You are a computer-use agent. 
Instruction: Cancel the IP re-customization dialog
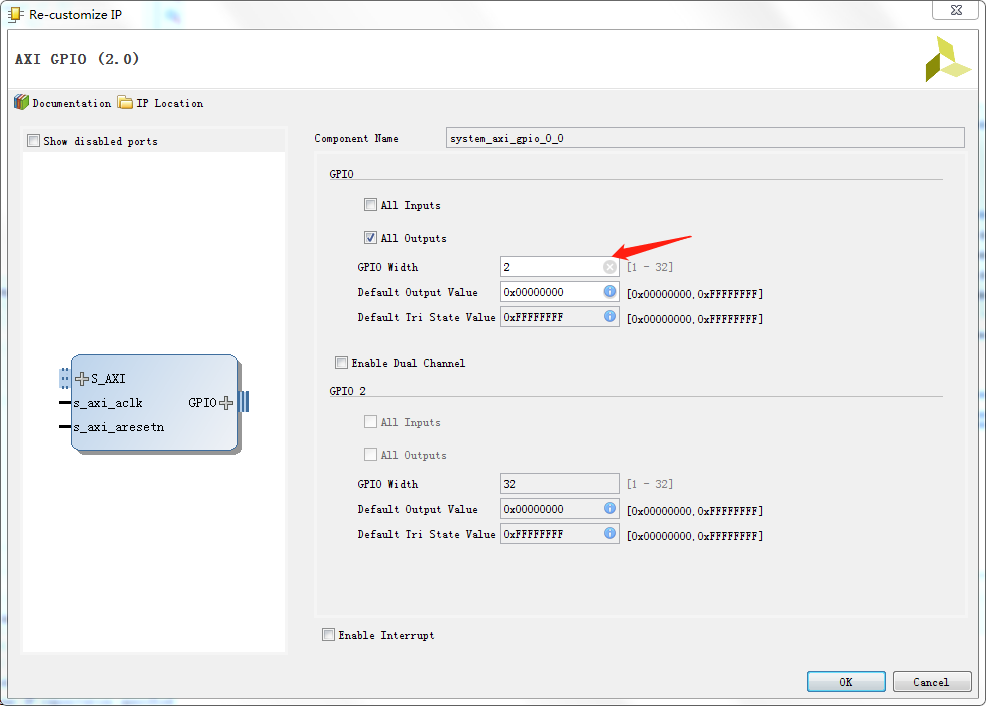point(931,681)
